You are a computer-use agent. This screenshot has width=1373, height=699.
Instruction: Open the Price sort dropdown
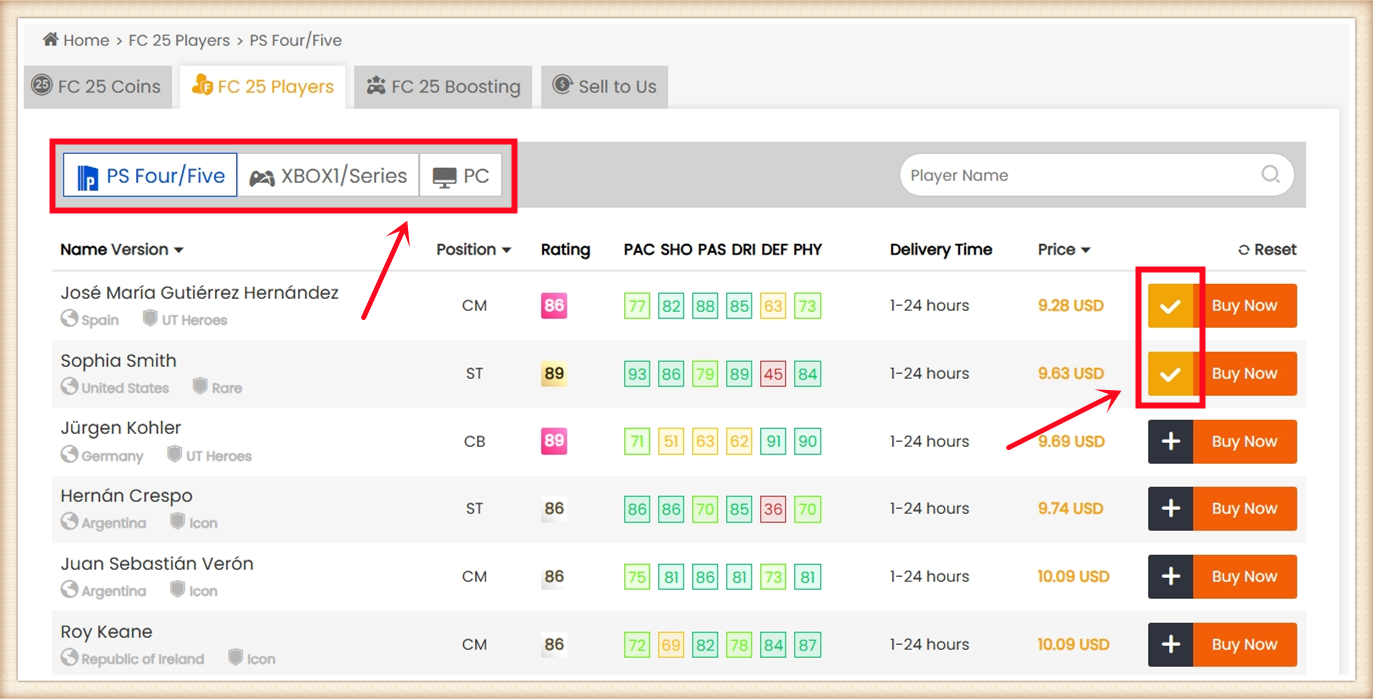1064,250
